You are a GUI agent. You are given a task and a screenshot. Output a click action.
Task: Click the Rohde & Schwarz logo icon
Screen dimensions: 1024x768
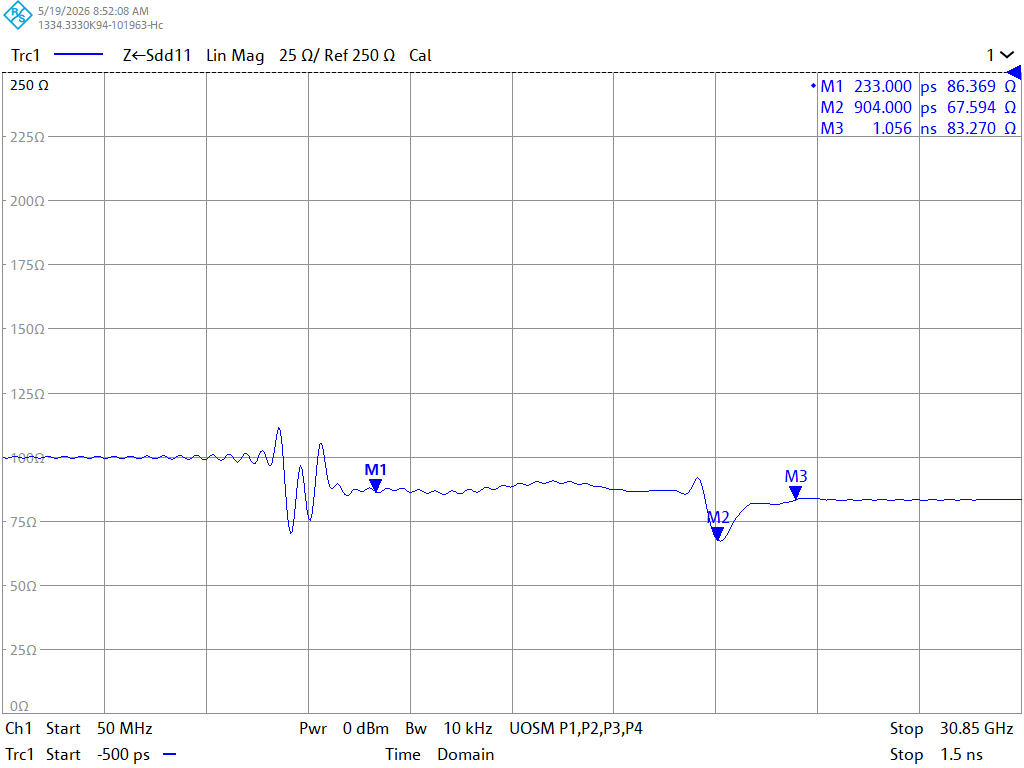coord(18,16)
